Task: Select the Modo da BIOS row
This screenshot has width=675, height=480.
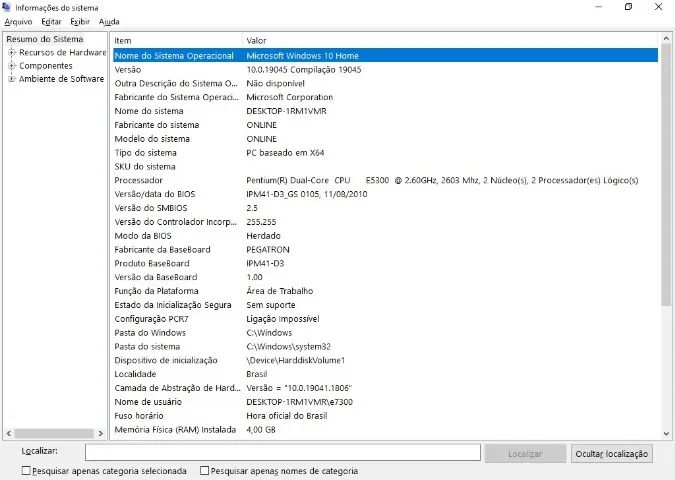Action: tap(385, 236)
